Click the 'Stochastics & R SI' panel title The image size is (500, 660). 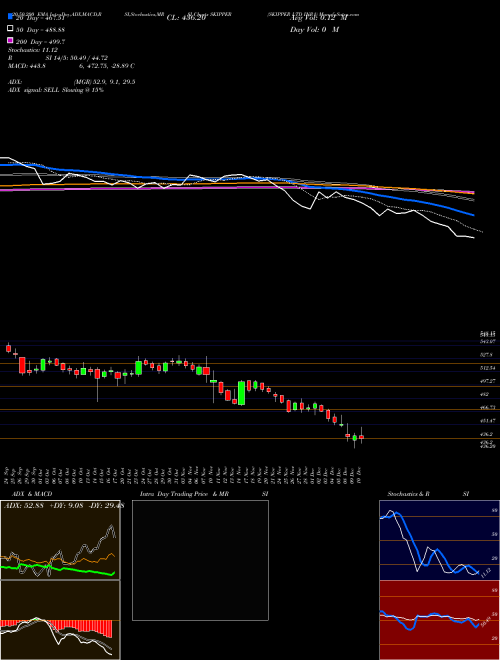coord(428,494)
